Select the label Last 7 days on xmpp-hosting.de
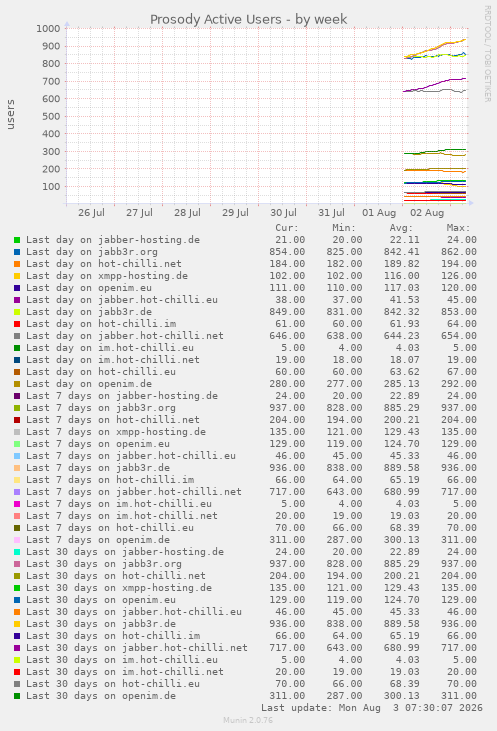 pos(116,432)
